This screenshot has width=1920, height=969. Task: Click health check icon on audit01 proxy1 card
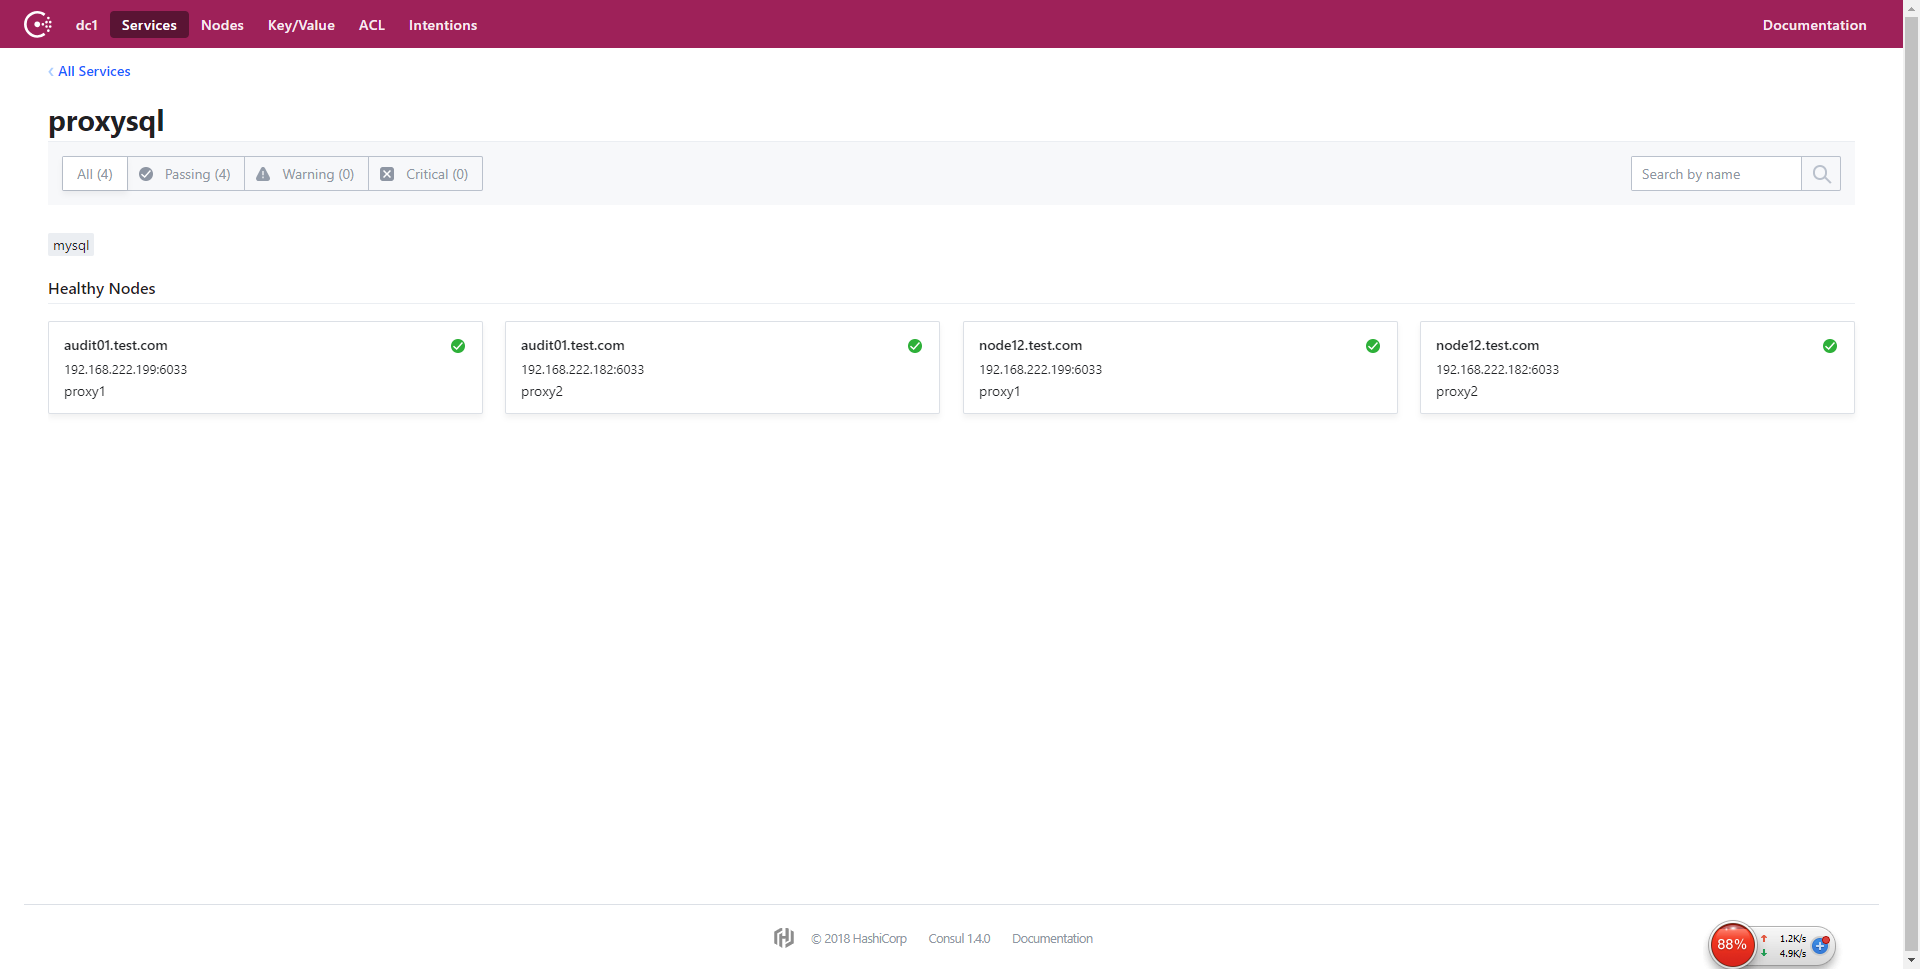458,346
